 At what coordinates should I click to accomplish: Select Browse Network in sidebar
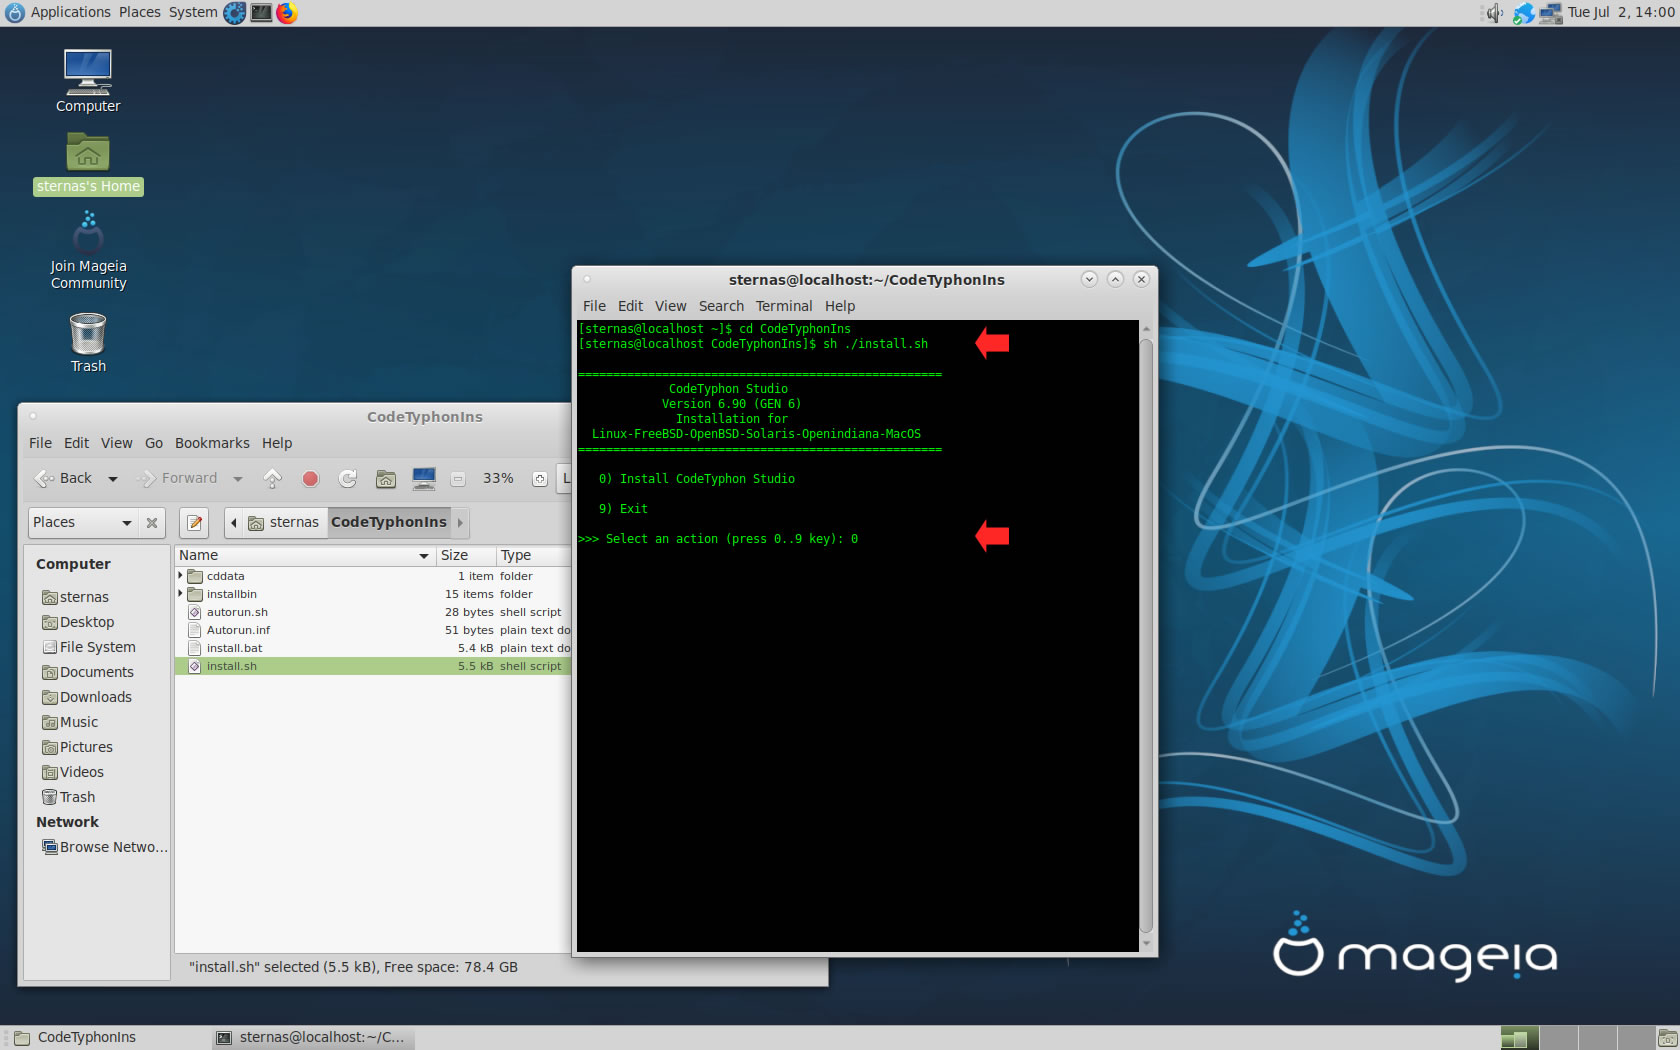[x=104, y=847]
